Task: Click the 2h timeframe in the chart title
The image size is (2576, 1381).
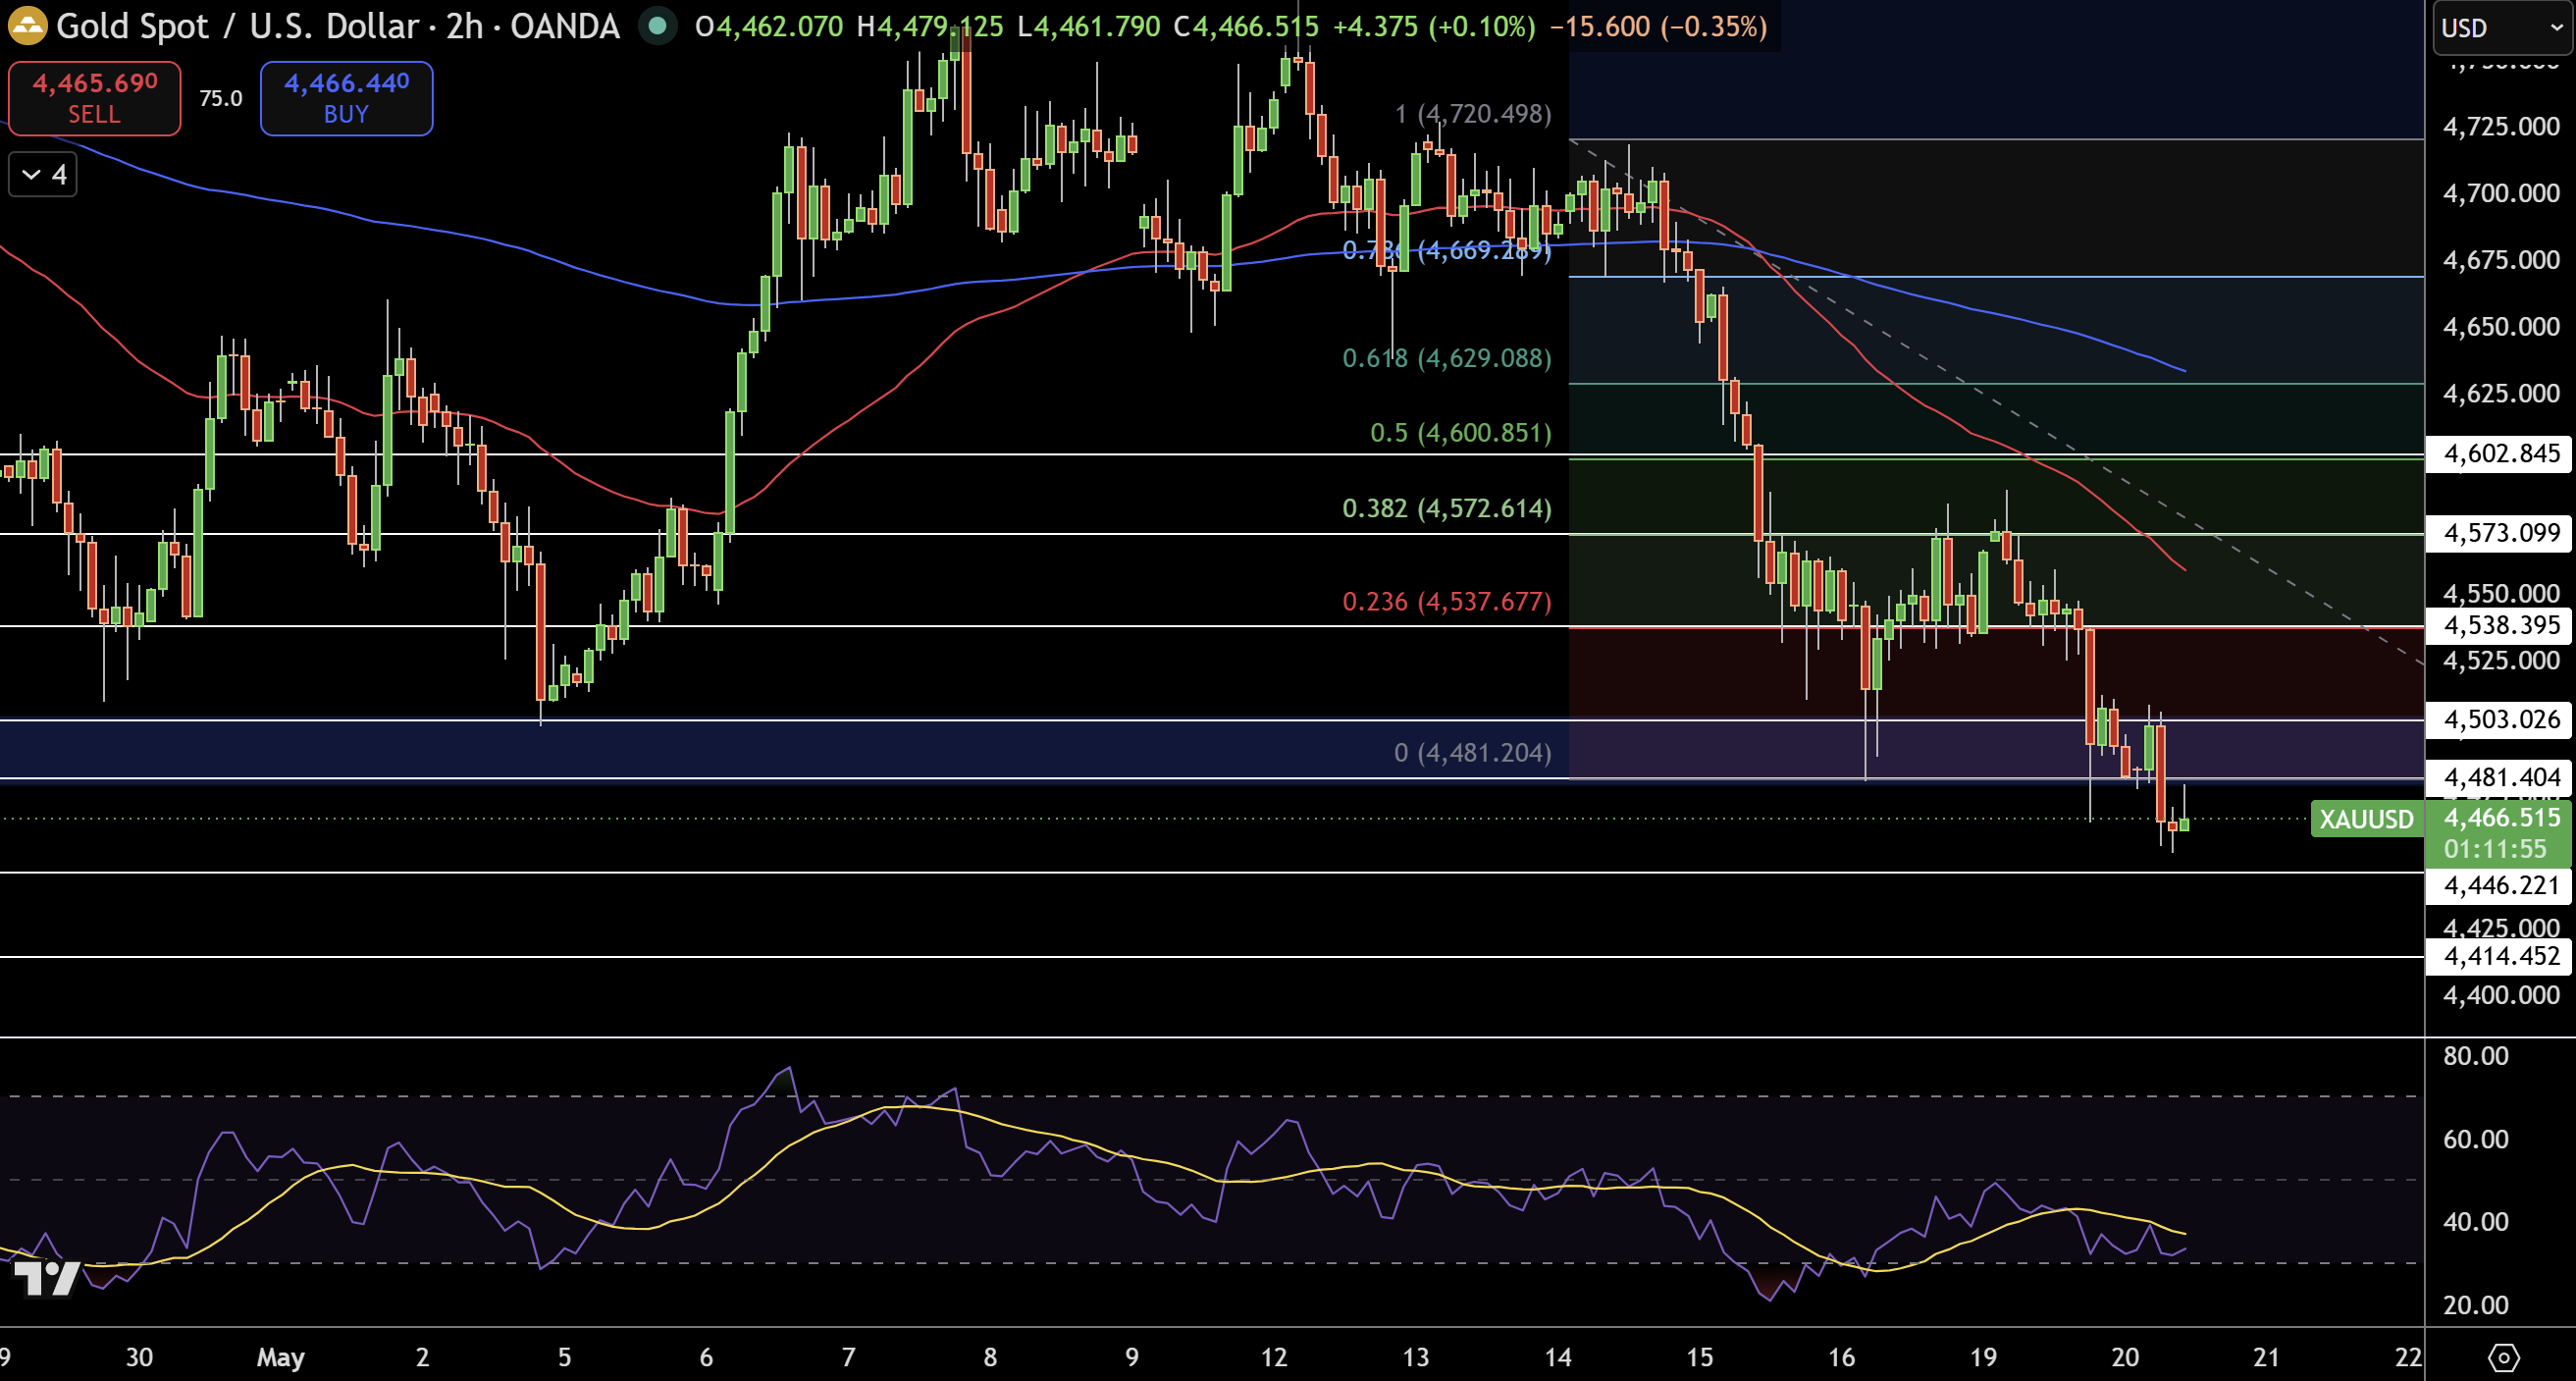Action: 464,26
